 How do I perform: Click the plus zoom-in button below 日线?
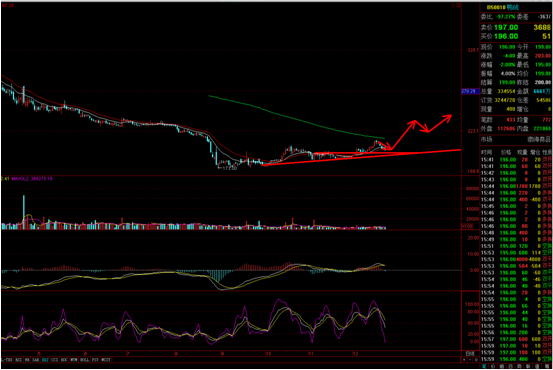point(464,360)
